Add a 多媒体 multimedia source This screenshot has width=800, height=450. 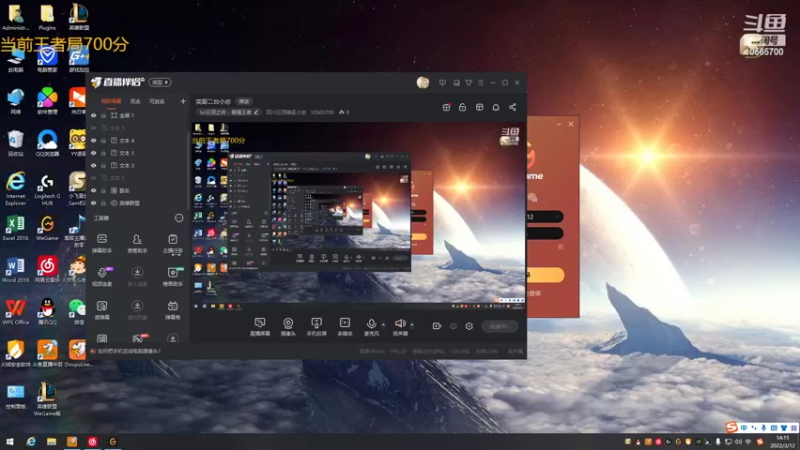click(345, 327)
